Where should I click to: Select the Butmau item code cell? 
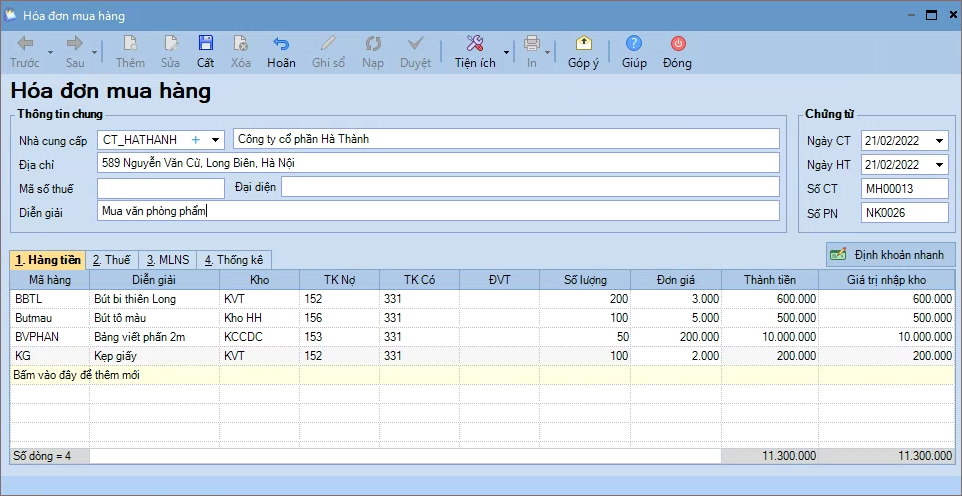point(50,318)
